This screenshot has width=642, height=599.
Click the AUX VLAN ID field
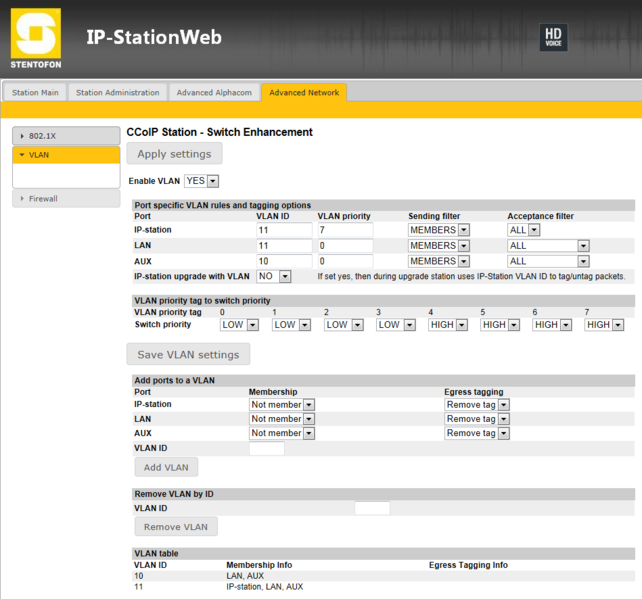(284, 261)
